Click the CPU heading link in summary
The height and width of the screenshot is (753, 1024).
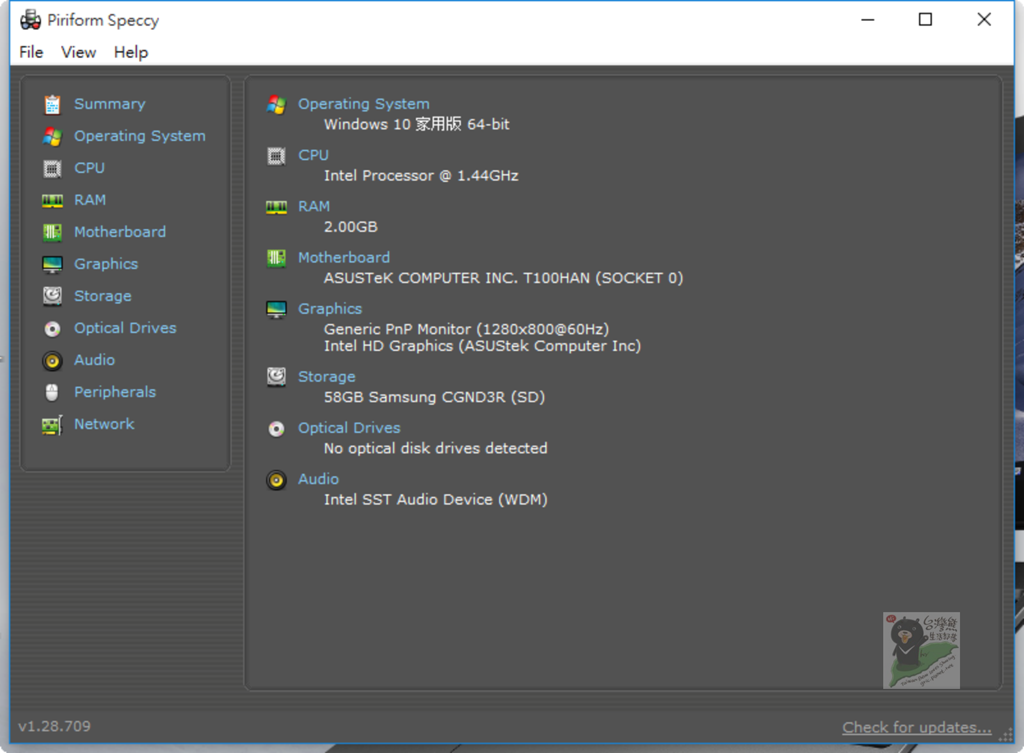[x=313, y=155]
